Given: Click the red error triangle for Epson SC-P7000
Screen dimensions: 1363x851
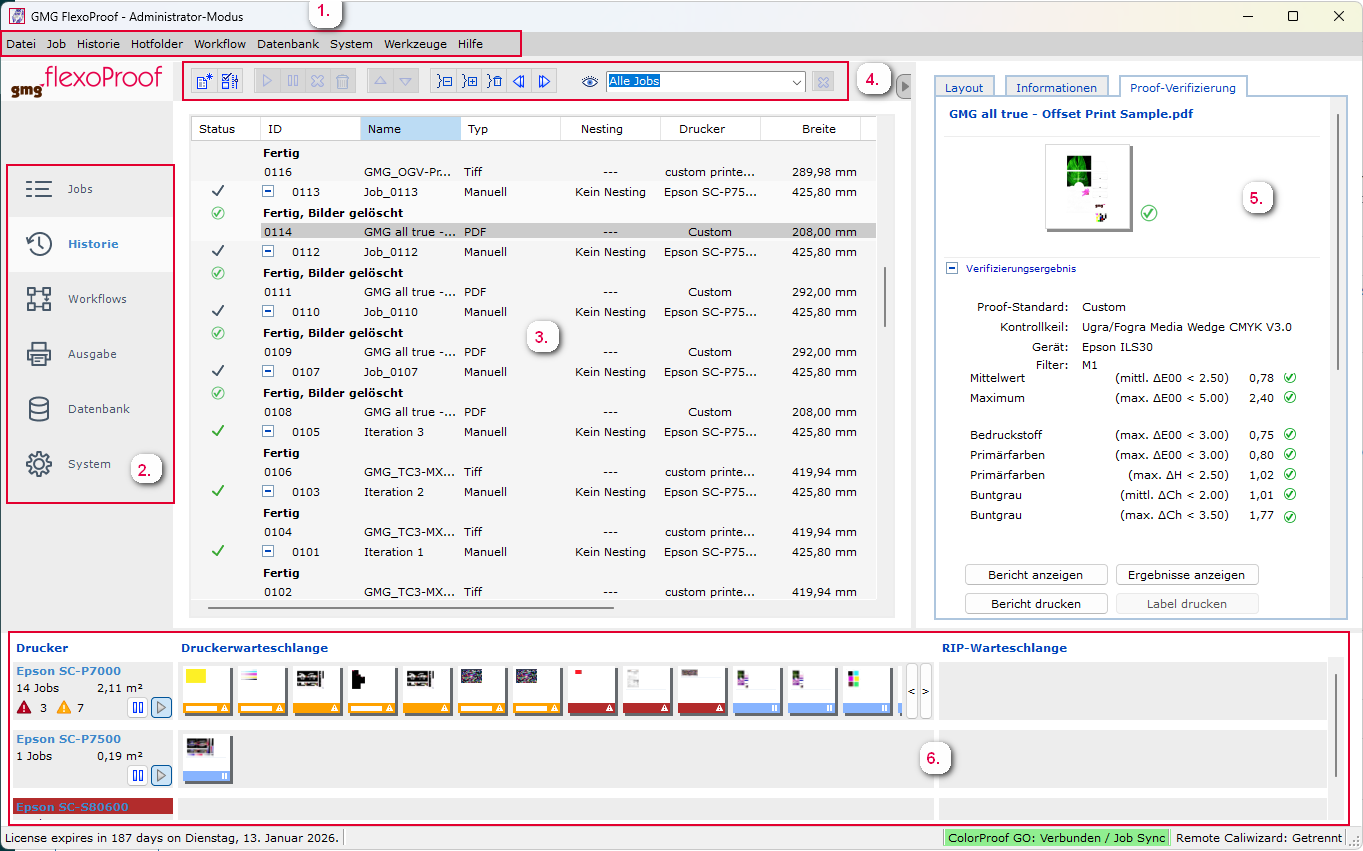Looking at the screenshot, I should pos(24,708).
